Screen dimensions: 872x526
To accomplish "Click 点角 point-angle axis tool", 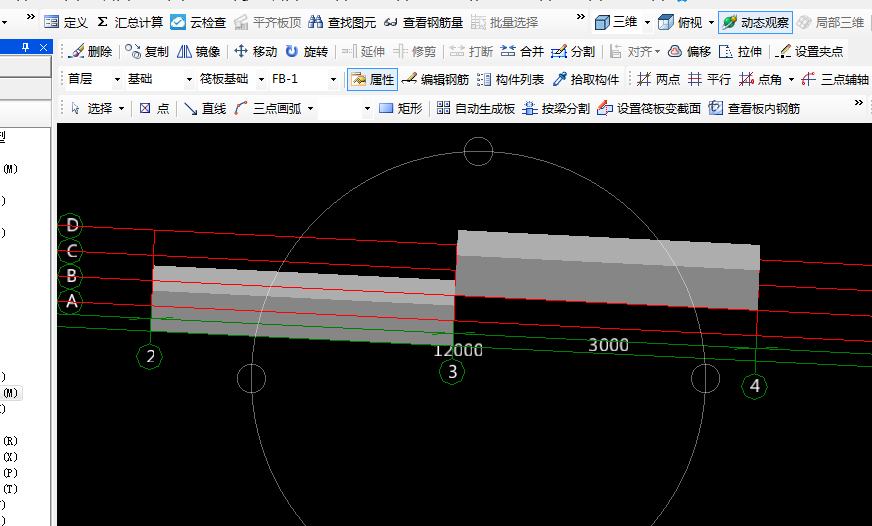I will [x=760, y=80].
